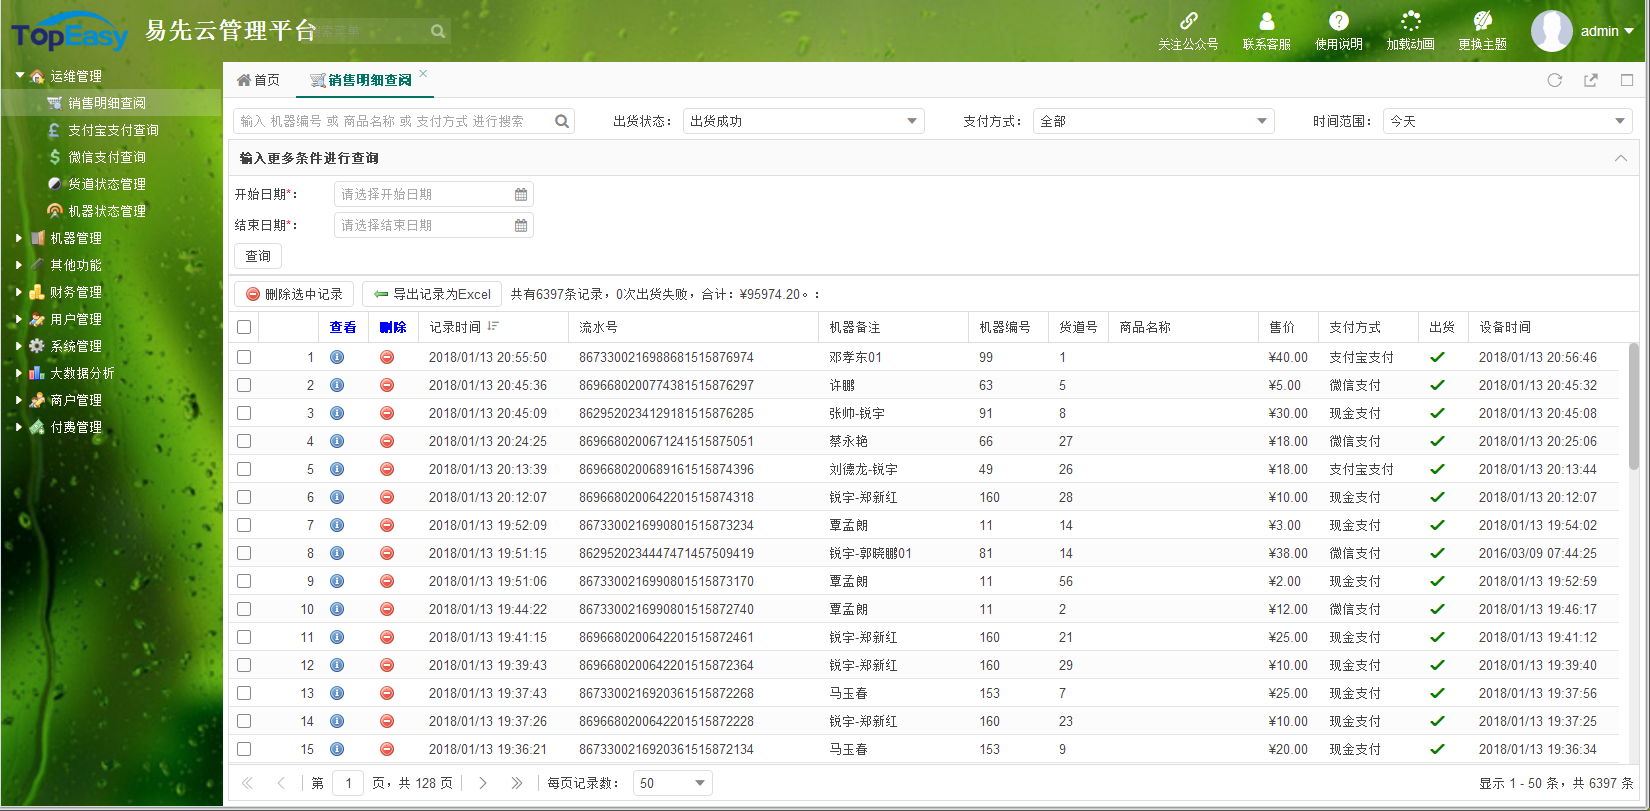This screenshot has width=1650, height=811.
Task: Click the 更换主题 theme icon
Action: tap(1482, 21)
